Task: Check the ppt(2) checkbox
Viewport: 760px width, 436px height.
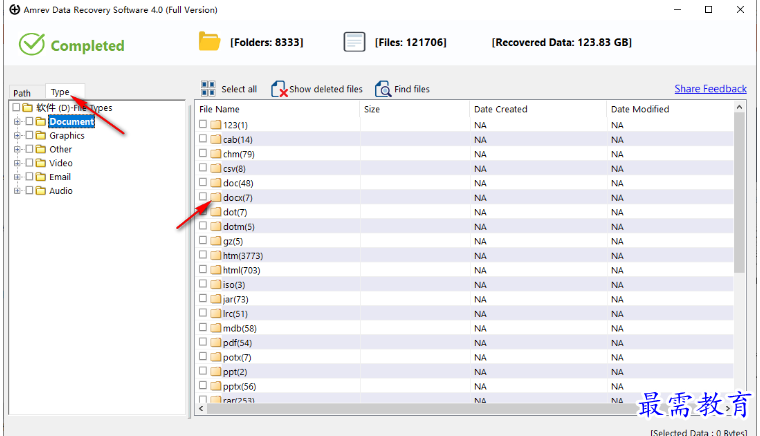Action: pos(203,371)
